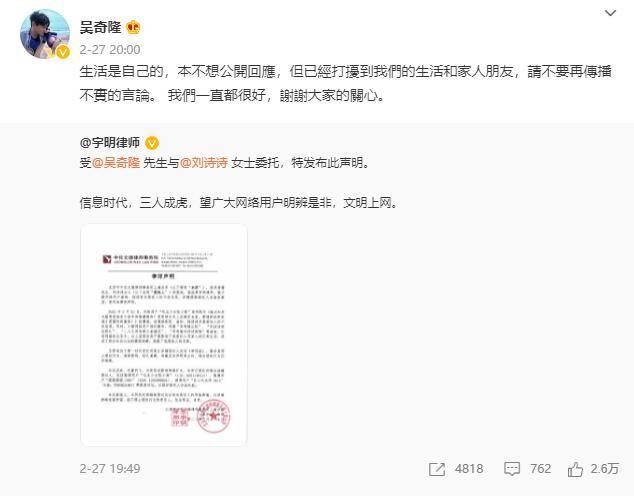
Task: Click verified badge on avatar
Action: click(63, 52)
